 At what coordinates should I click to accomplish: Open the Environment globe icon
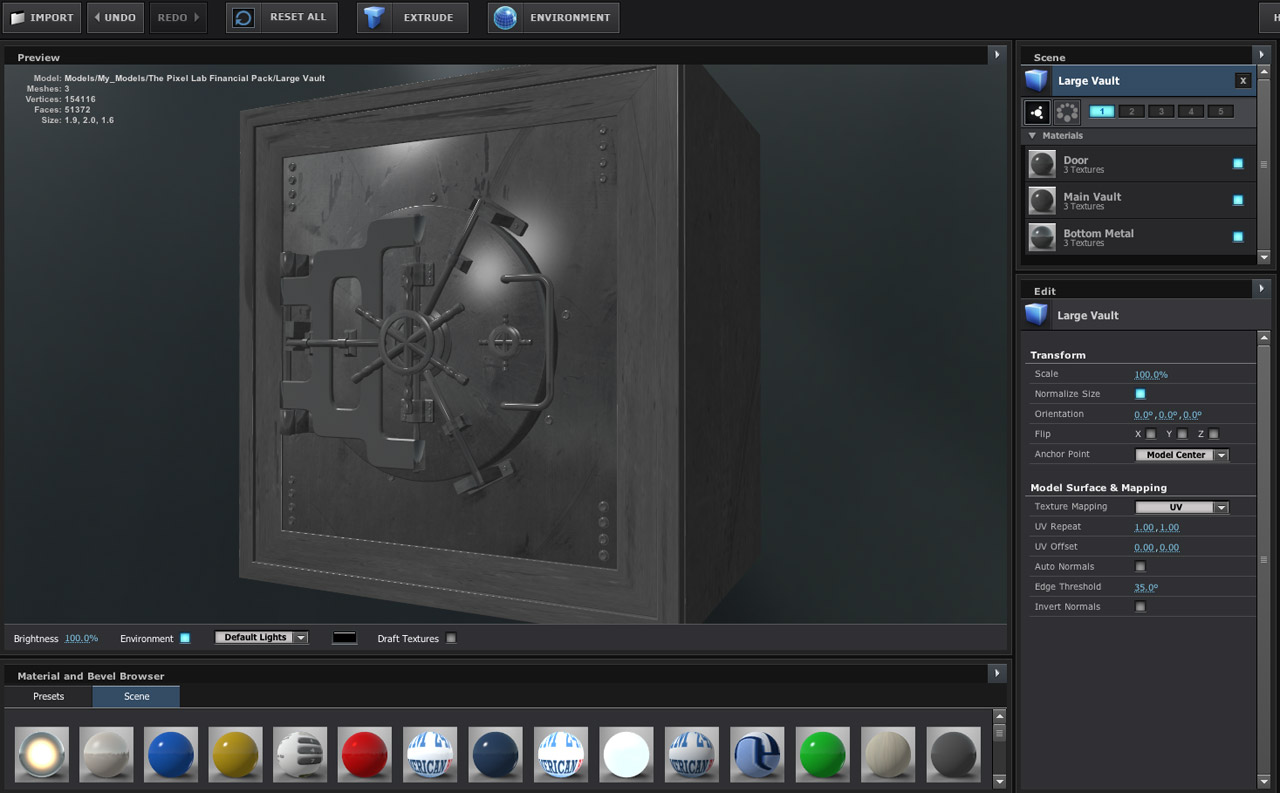click(x=506, y=18)
